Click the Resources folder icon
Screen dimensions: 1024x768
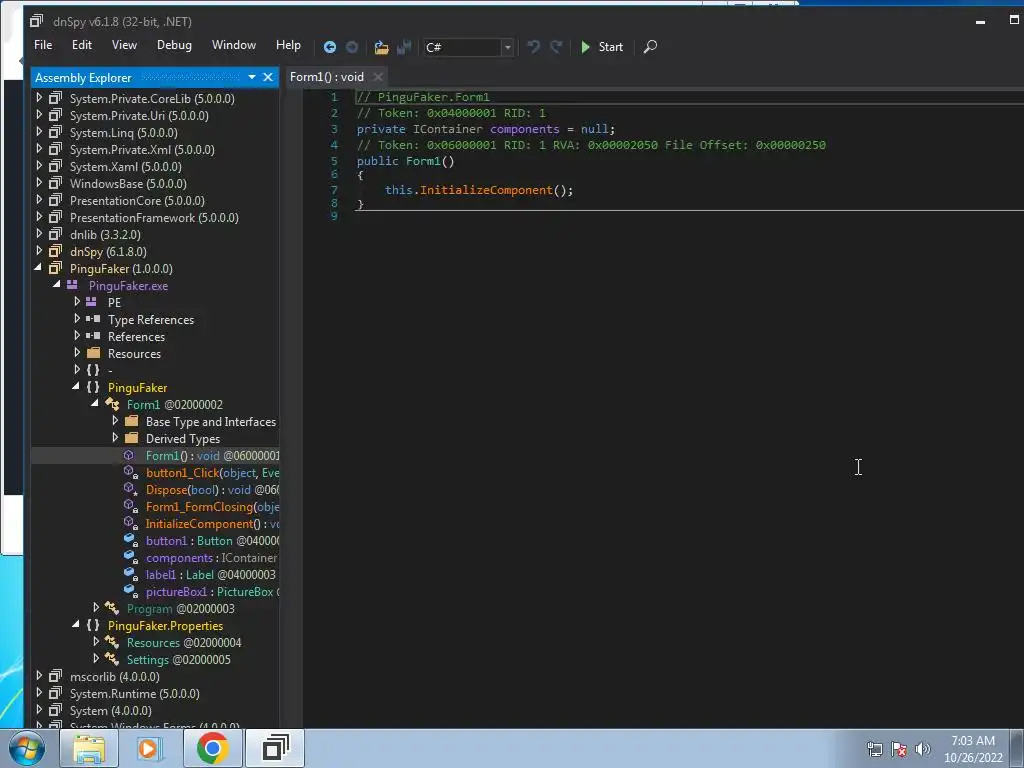point(93,353)
